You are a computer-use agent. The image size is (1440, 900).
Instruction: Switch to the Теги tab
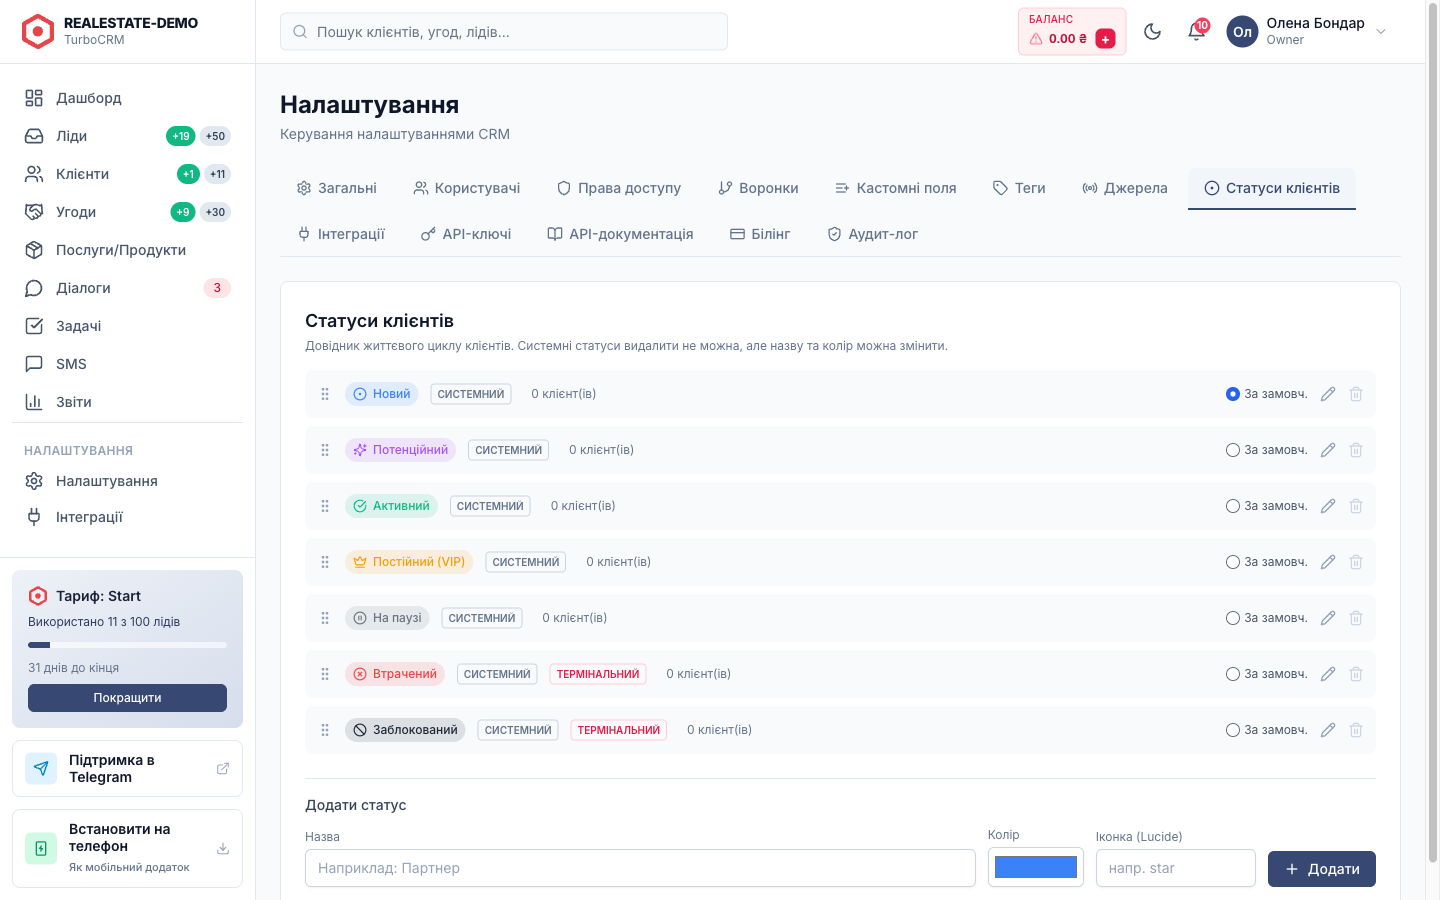[1019, 188]
